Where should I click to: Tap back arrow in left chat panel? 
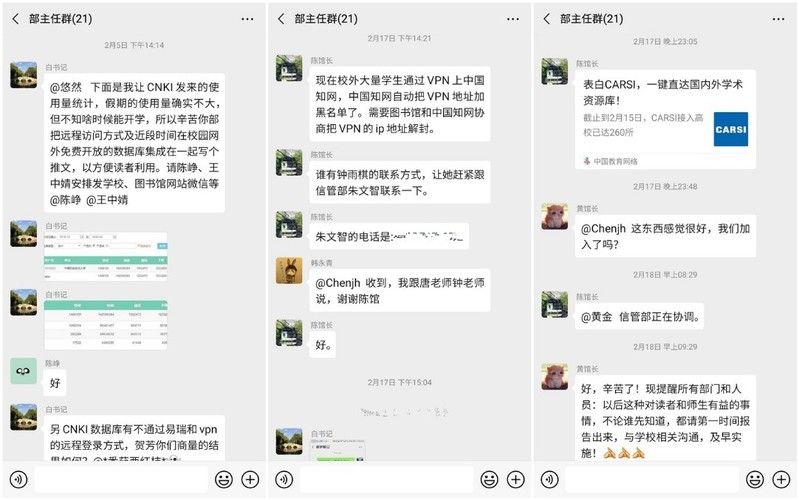pos(15,19)
